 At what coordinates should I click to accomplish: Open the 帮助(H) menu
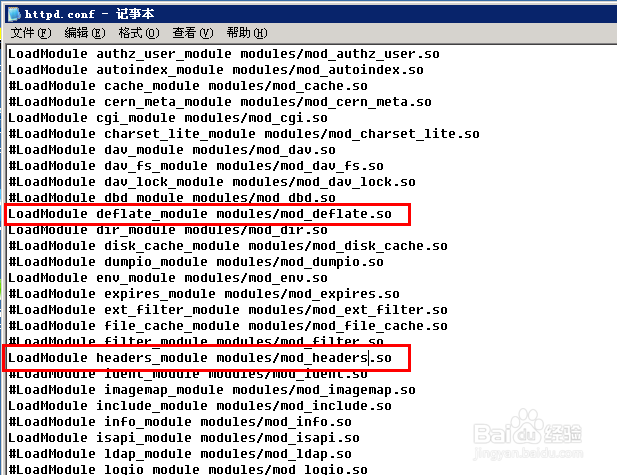click(247, 33)
